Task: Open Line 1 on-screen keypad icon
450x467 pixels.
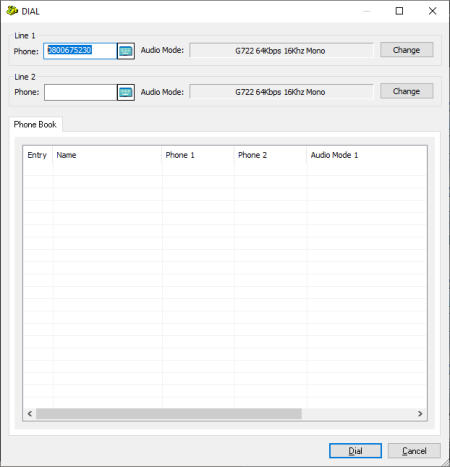Action: click(126, 51)
